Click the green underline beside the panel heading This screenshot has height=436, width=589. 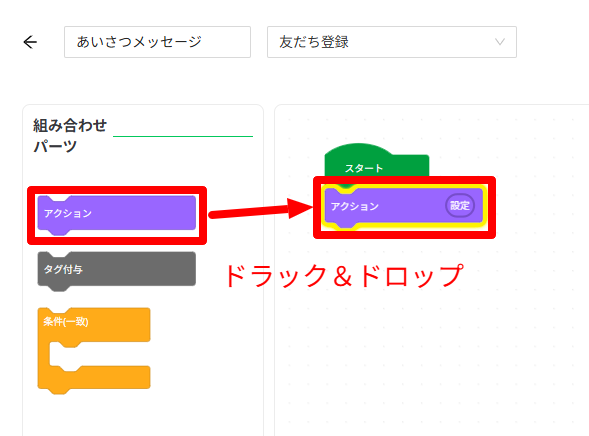[183, 136]
